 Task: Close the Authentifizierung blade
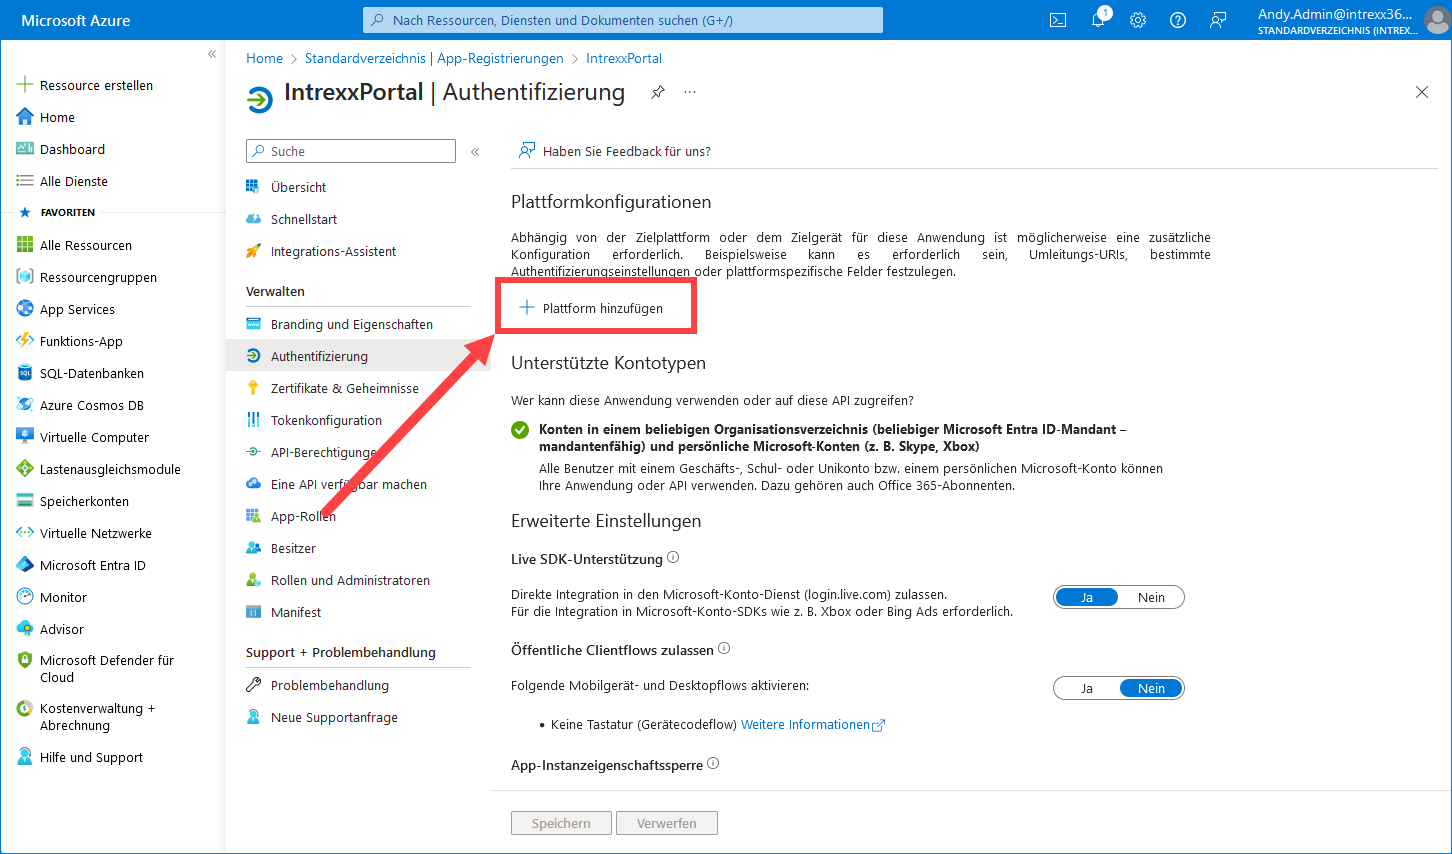click(1422, 92)
